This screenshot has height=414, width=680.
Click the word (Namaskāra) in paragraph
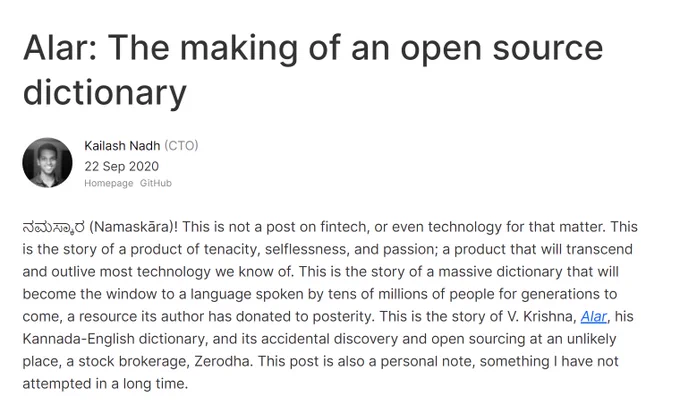pyautogui.click(x=133, y=227)
